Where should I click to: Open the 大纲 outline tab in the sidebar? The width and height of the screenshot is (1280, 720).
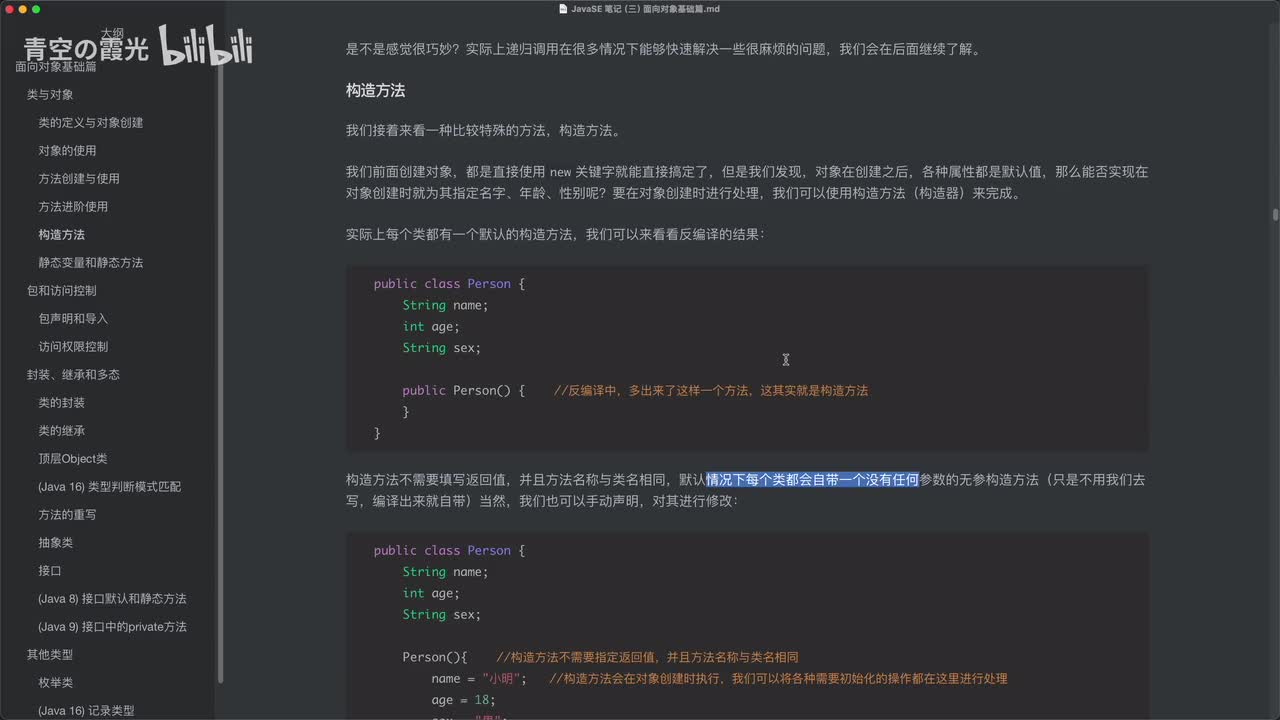click(111, 32)
